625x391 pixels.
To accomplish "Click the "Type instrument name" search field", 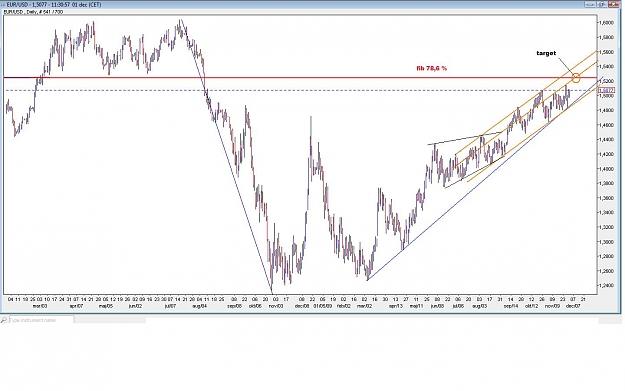I will point(41,320).
